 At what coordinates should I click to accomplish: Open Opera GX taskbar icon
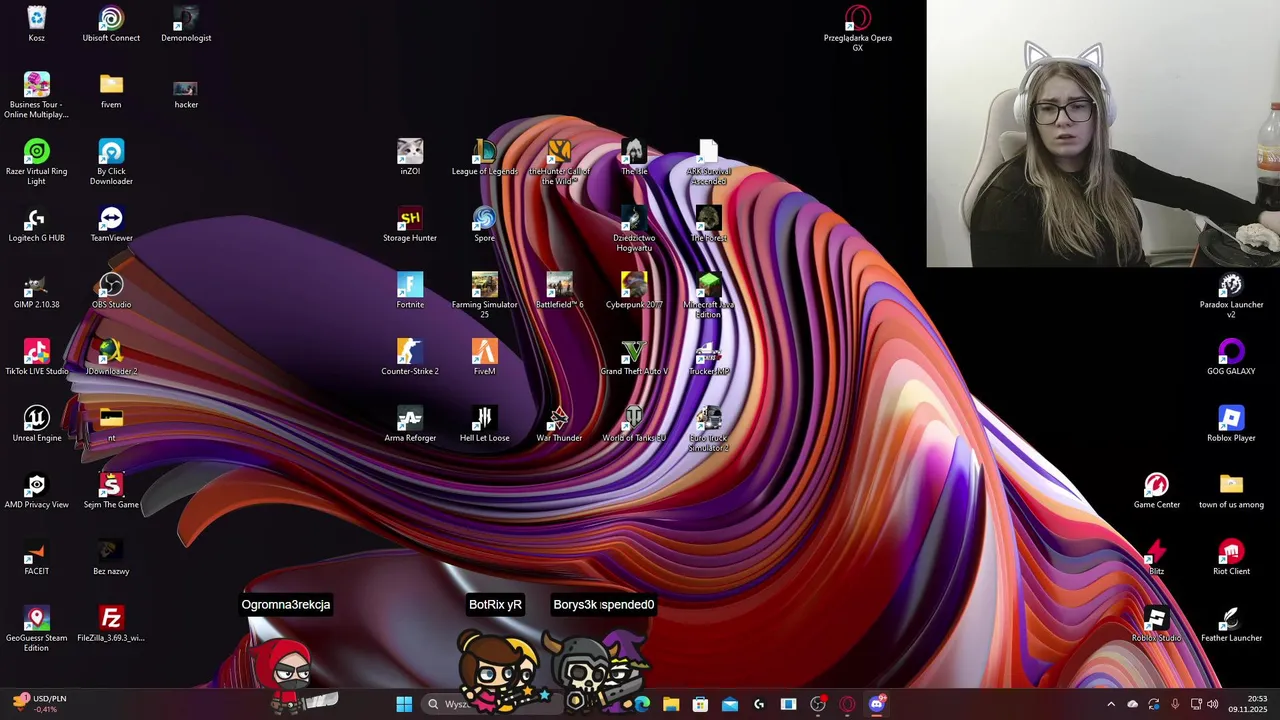click(847, 704)
